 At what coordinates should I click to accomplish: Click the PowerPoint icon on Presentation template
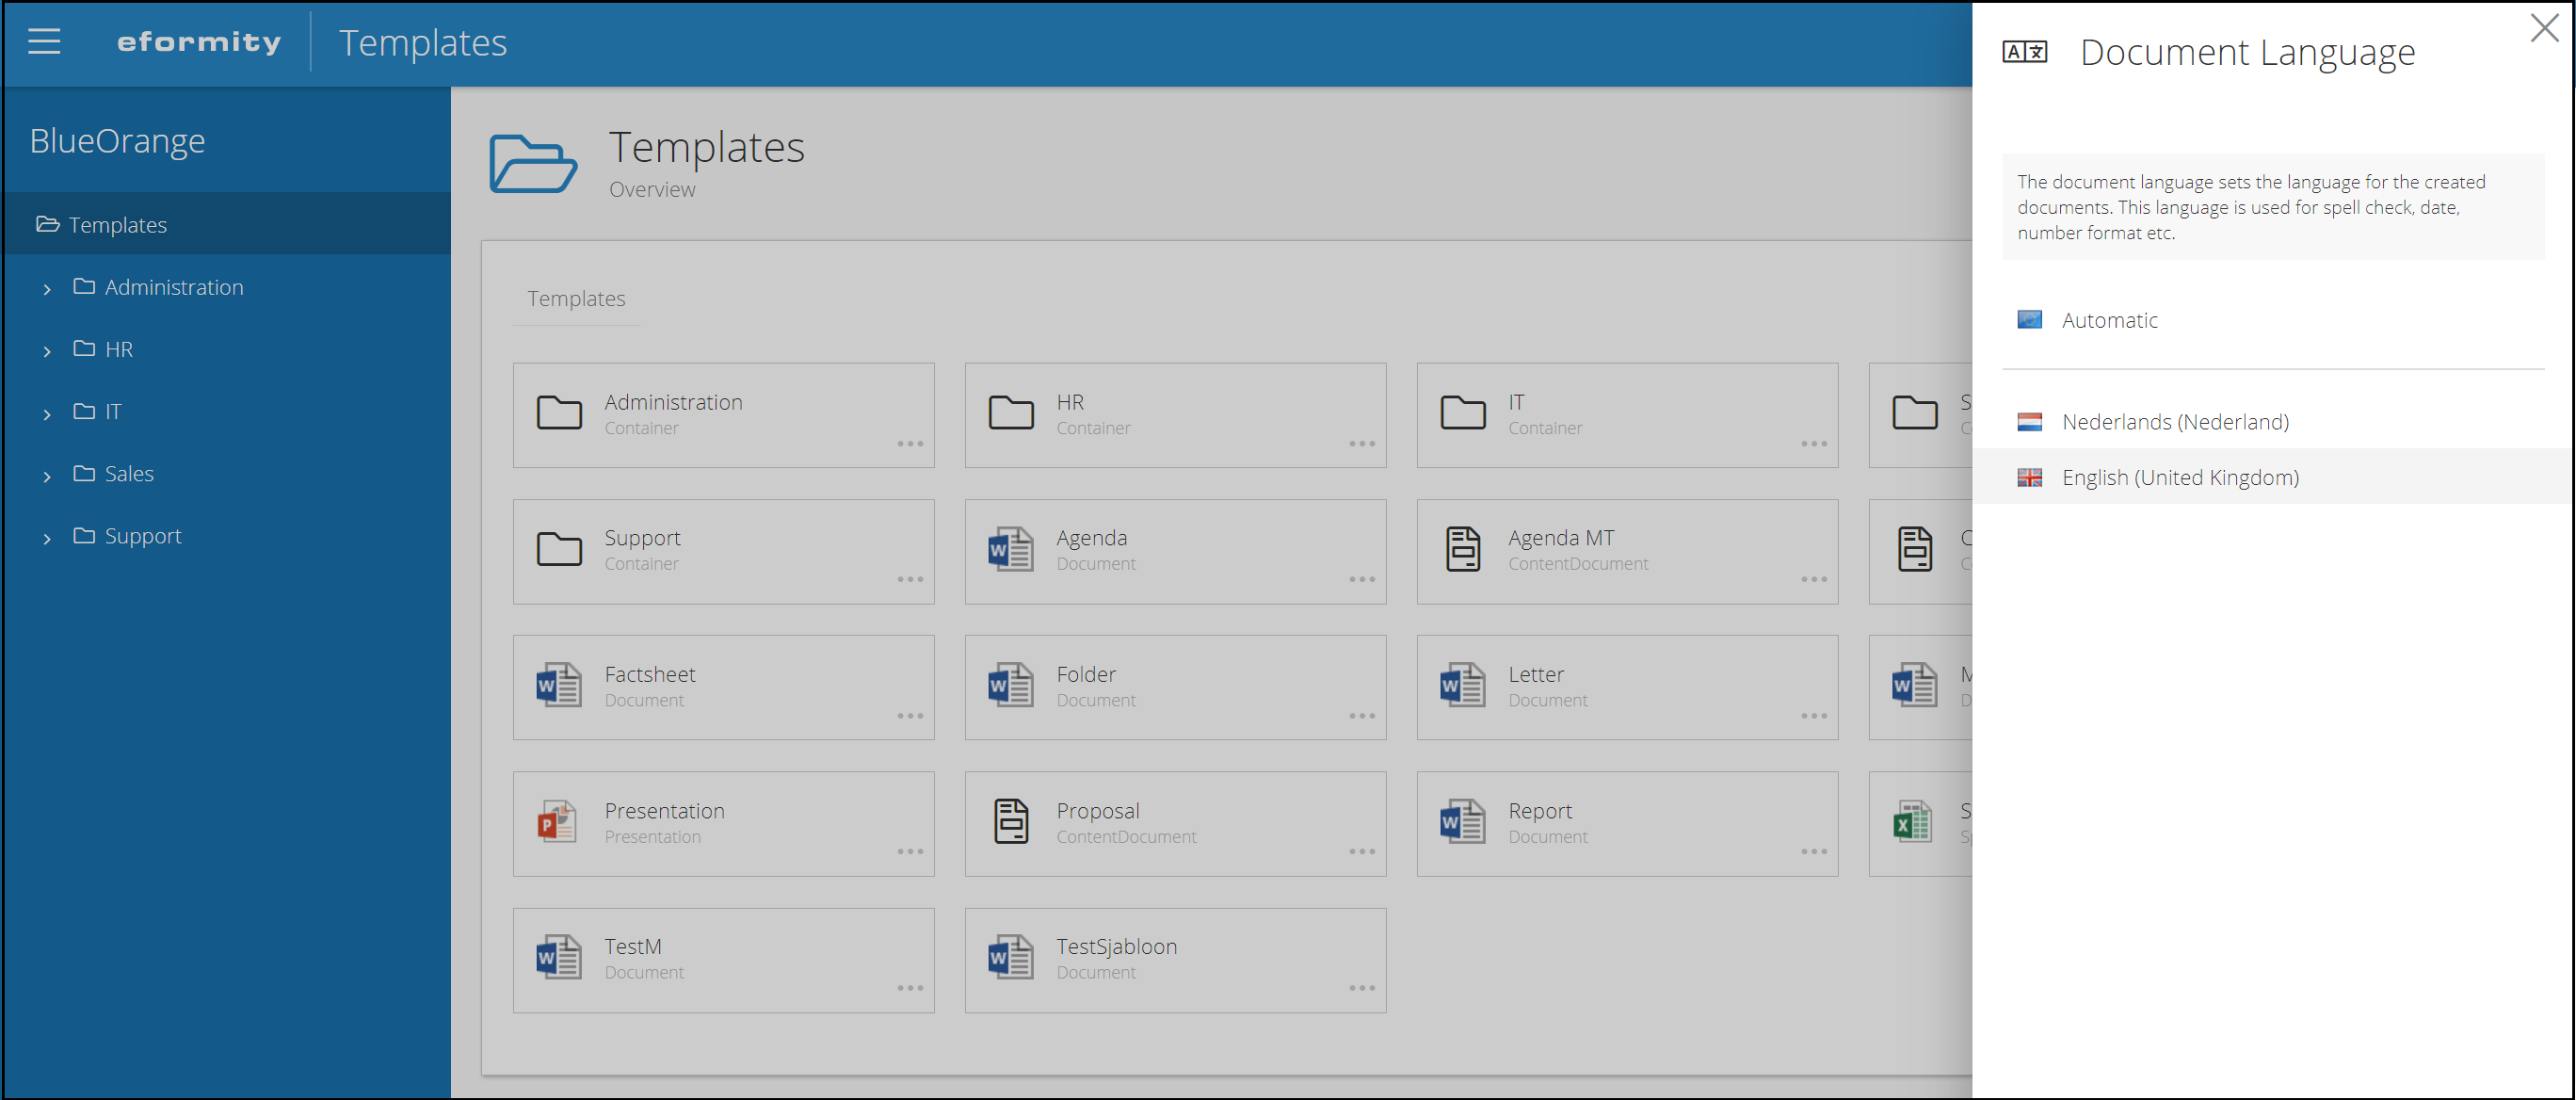click(558, 822)
